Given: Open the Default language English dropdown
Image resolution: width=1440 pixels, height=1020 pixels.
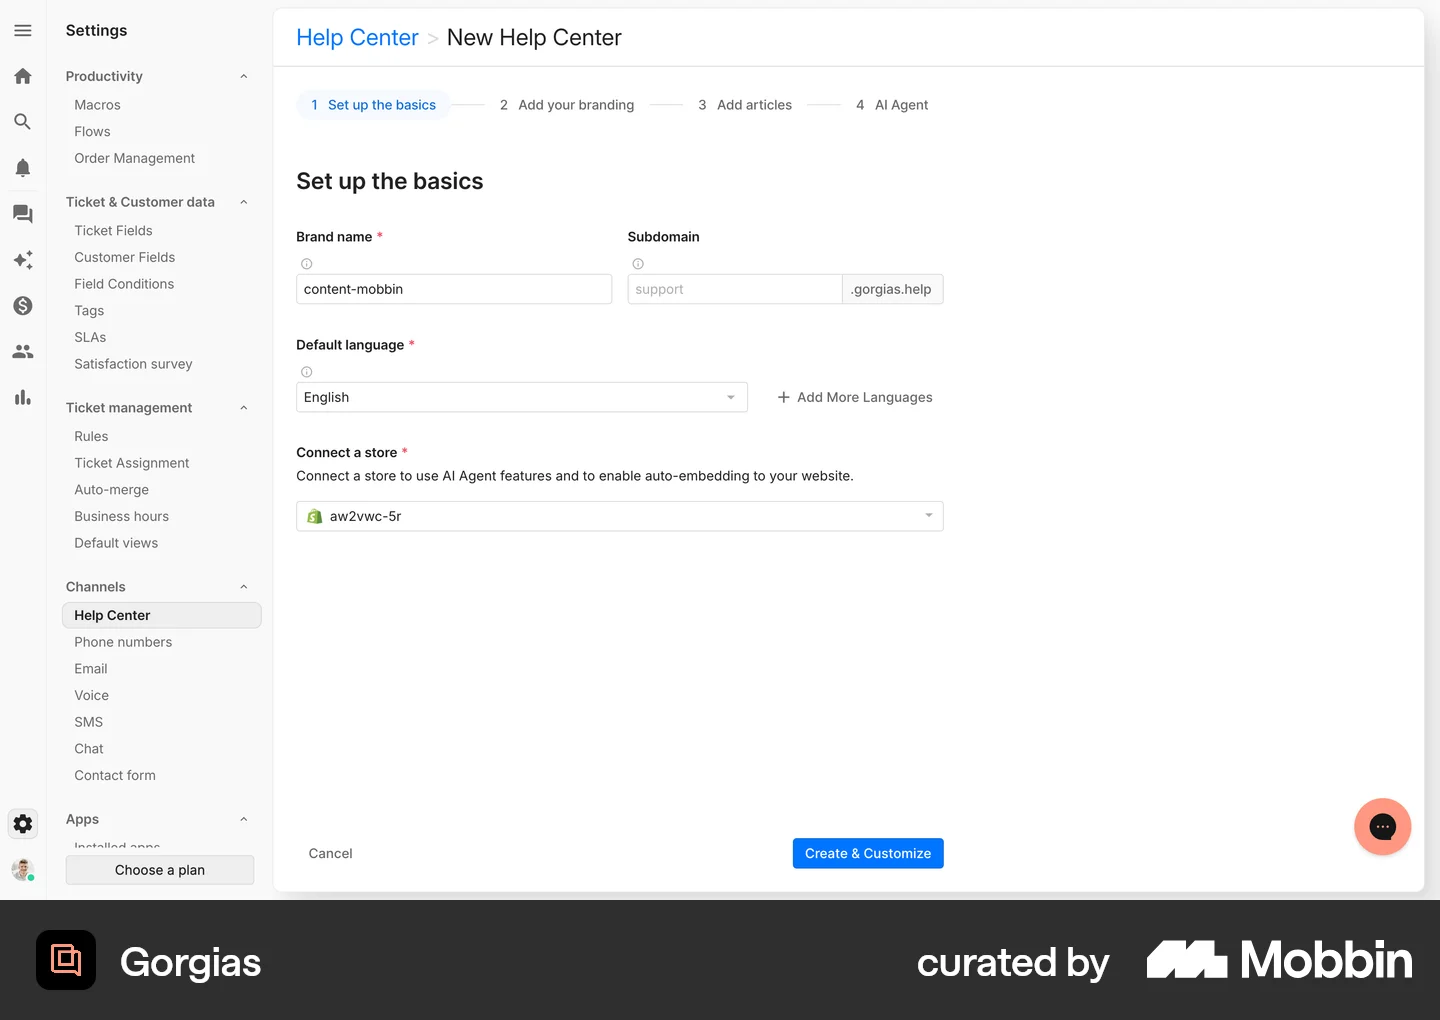Looking at the screenshot, I should [x=522, y=397].
